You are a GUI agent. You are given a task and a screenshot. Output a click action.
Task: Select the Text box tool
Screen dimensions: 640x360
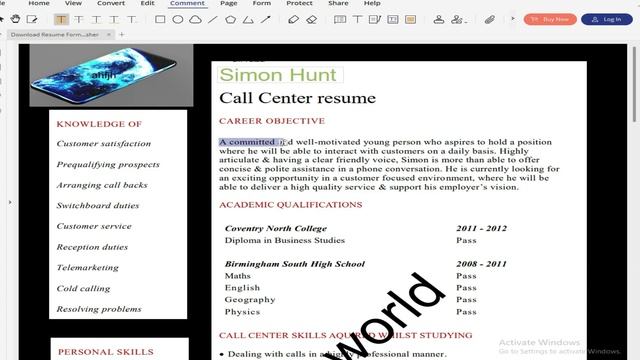click(x=393, y=19)
